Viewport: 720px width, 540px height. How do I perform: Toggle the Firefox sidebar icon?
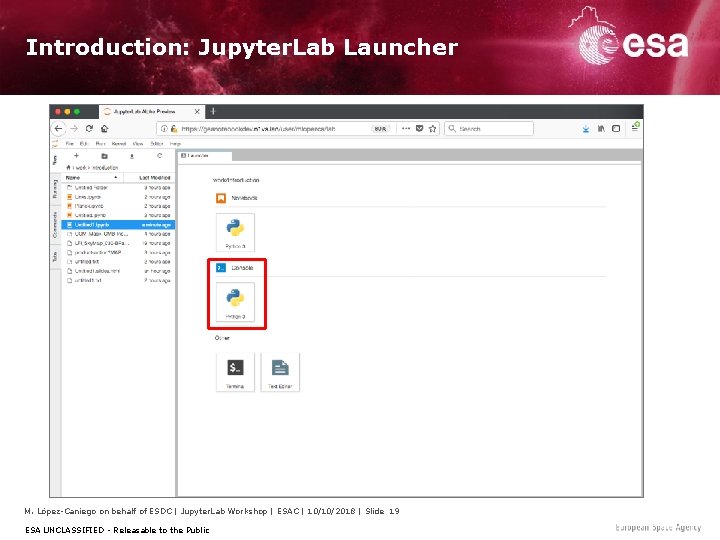tap(616, 129)
